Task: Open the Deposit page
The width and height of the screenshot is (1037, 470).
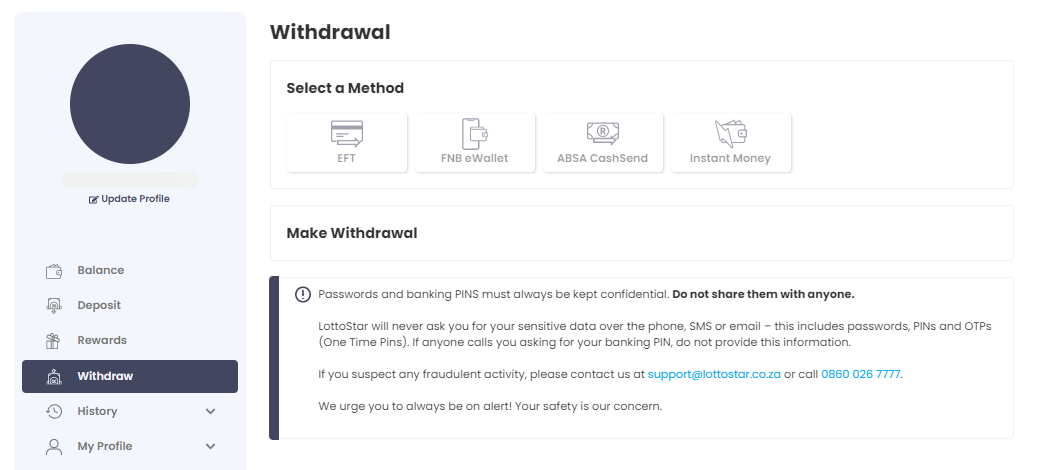Action: 99,305
